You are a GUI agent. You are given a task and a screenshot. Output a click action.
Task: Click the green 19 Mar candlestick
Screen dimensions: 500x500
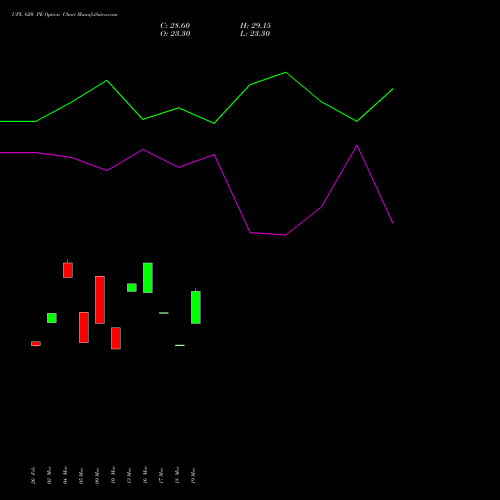(196, 307)
